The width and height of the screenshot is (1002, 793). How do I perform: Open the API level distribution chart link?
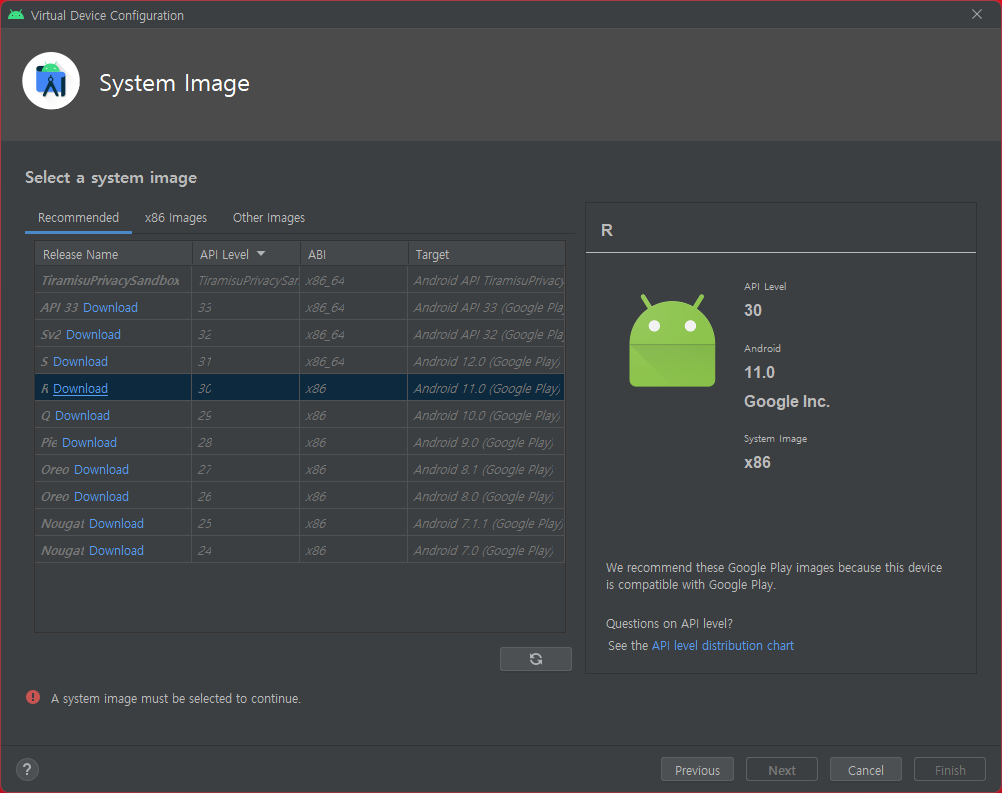723,645
